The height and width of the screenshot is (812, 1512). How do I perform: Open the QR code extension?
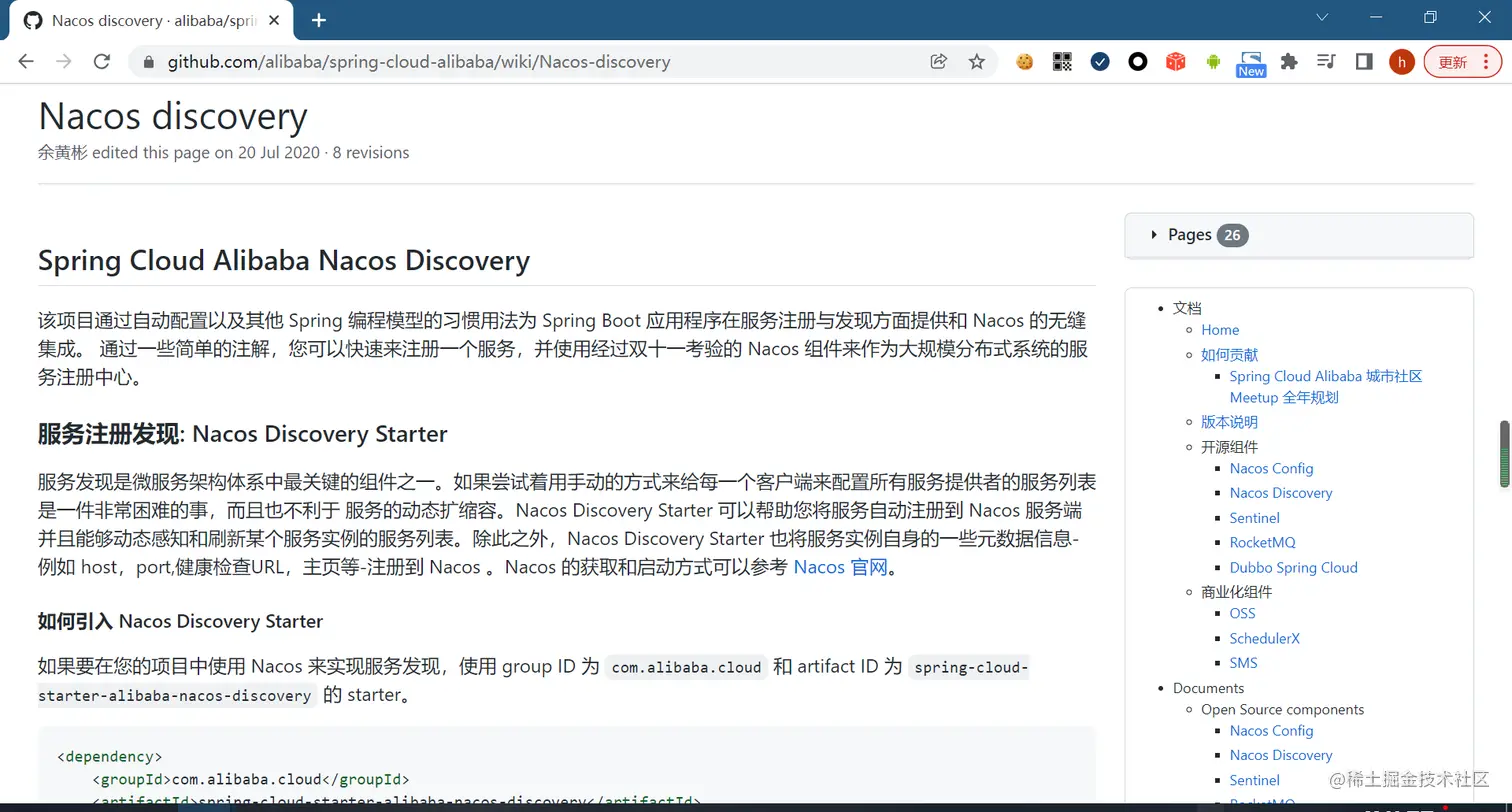point(1062,62)
